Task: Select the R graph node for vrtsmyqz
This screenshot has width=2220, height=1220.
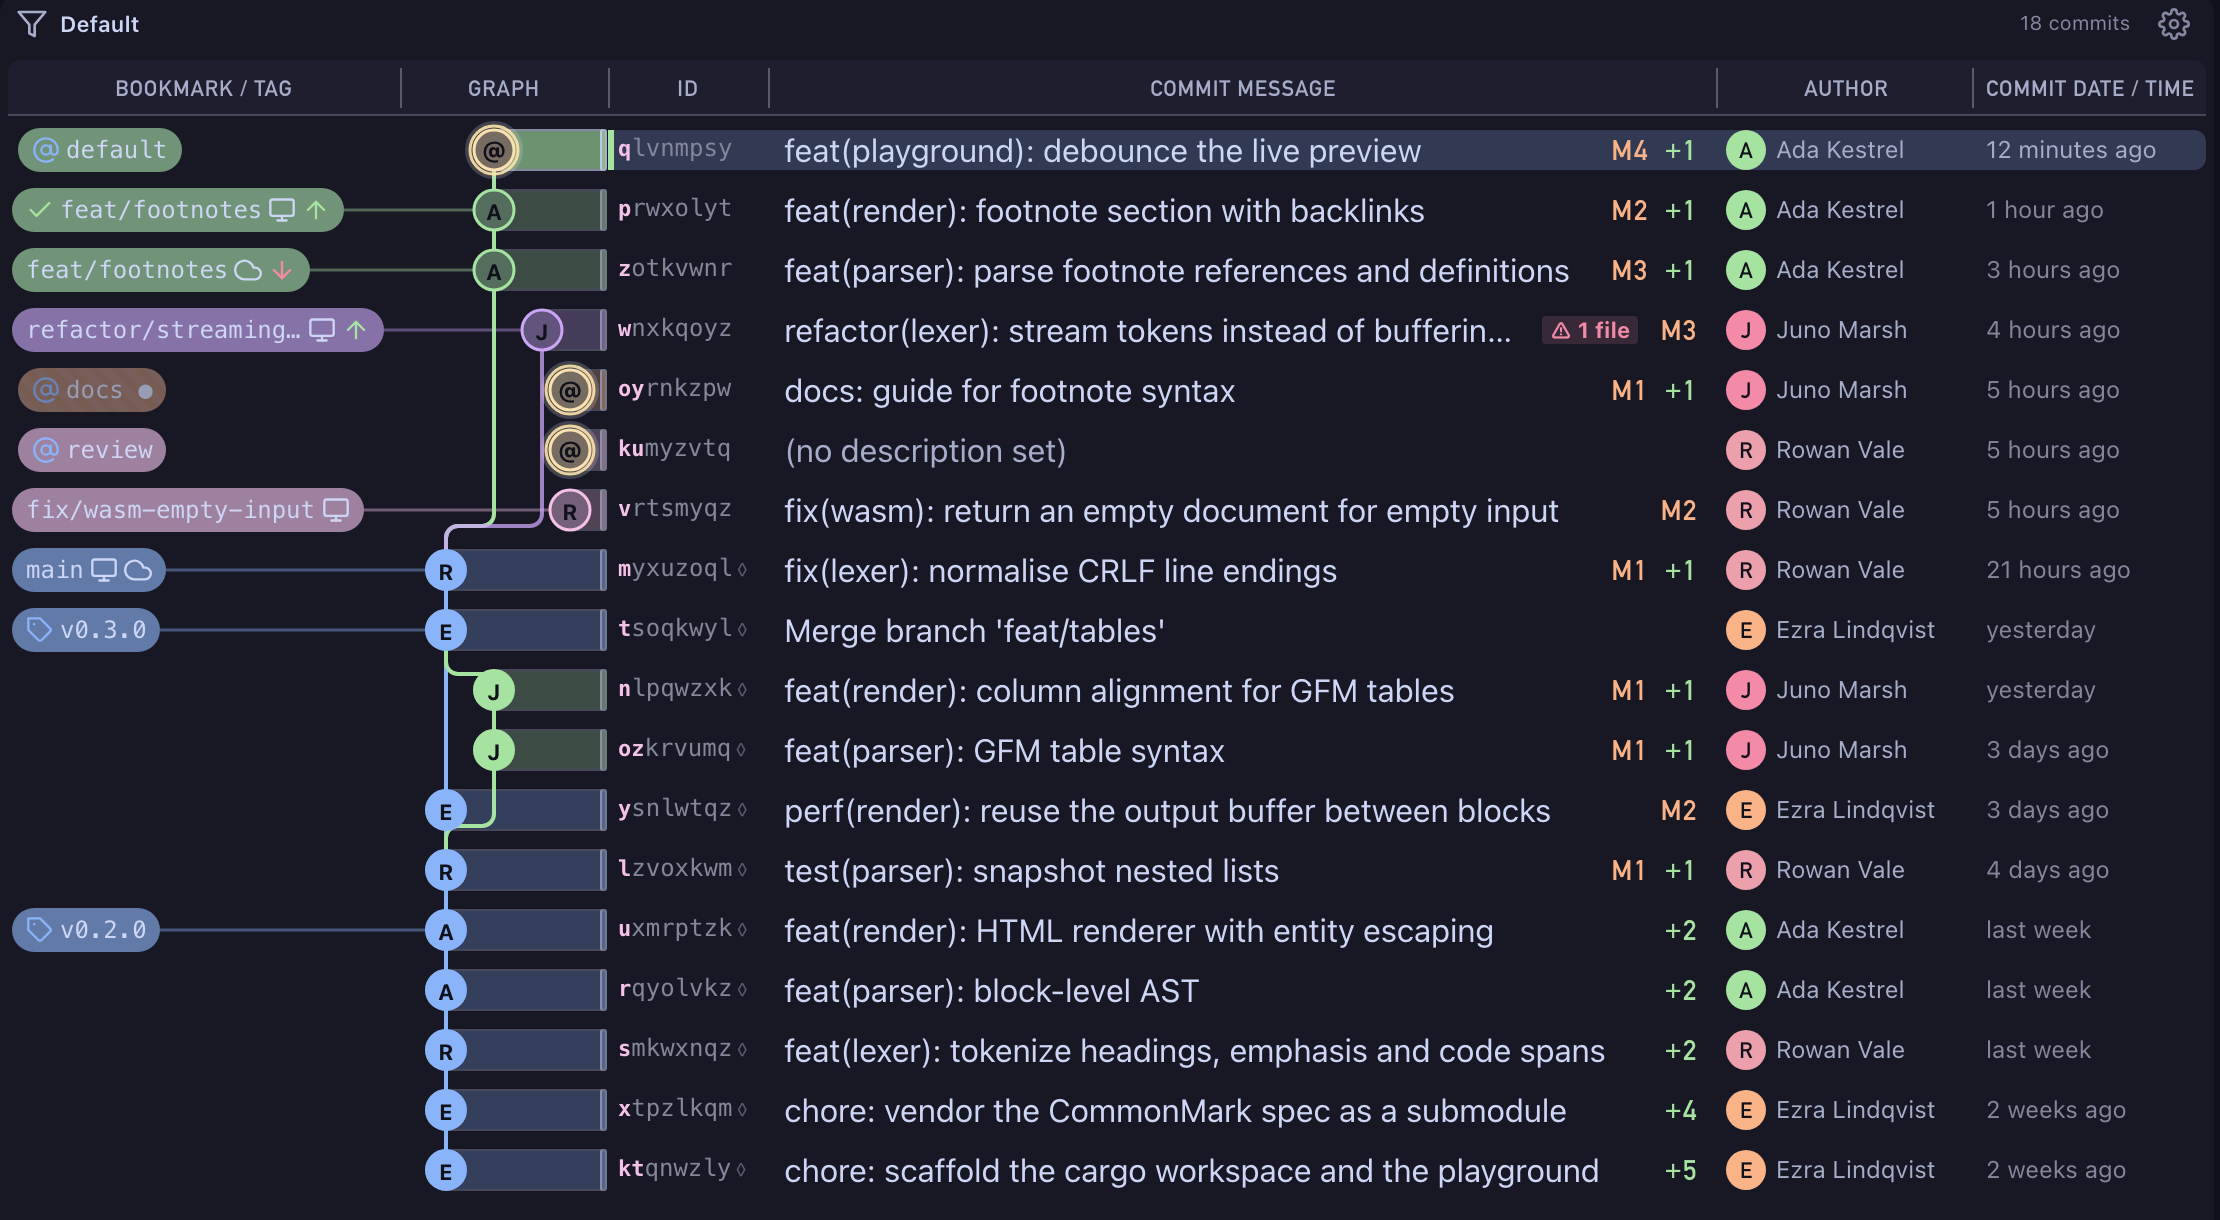Action: 570,510
